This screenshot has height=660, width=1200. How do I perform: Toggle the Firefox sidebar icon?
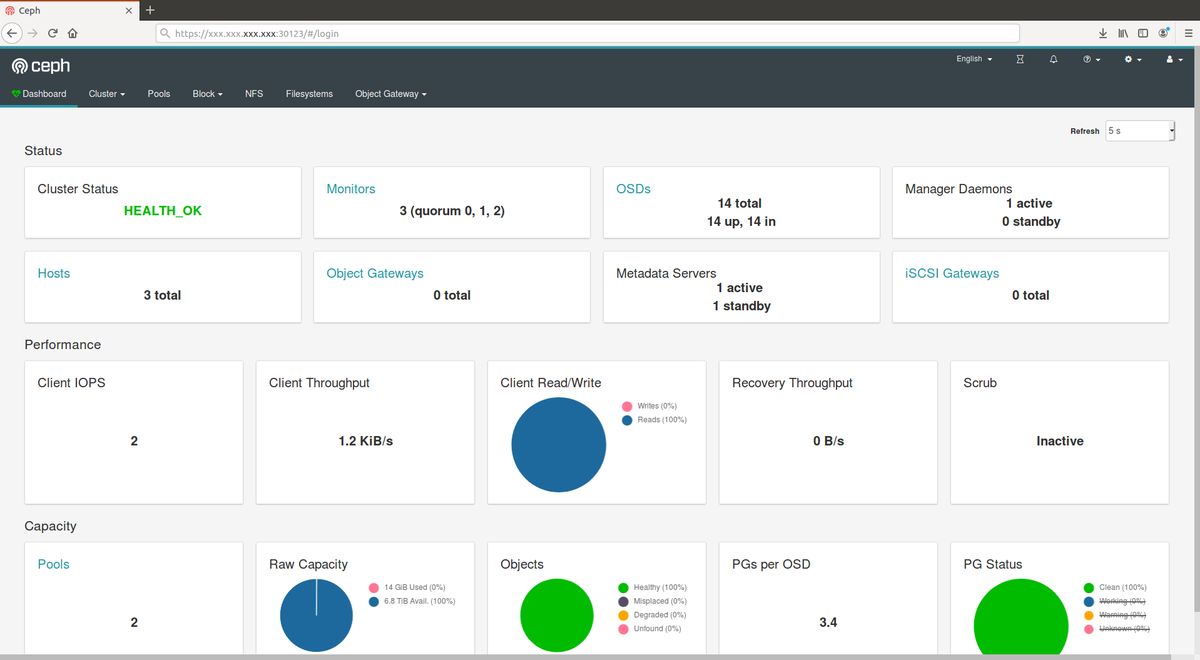tap(1143, 33)
